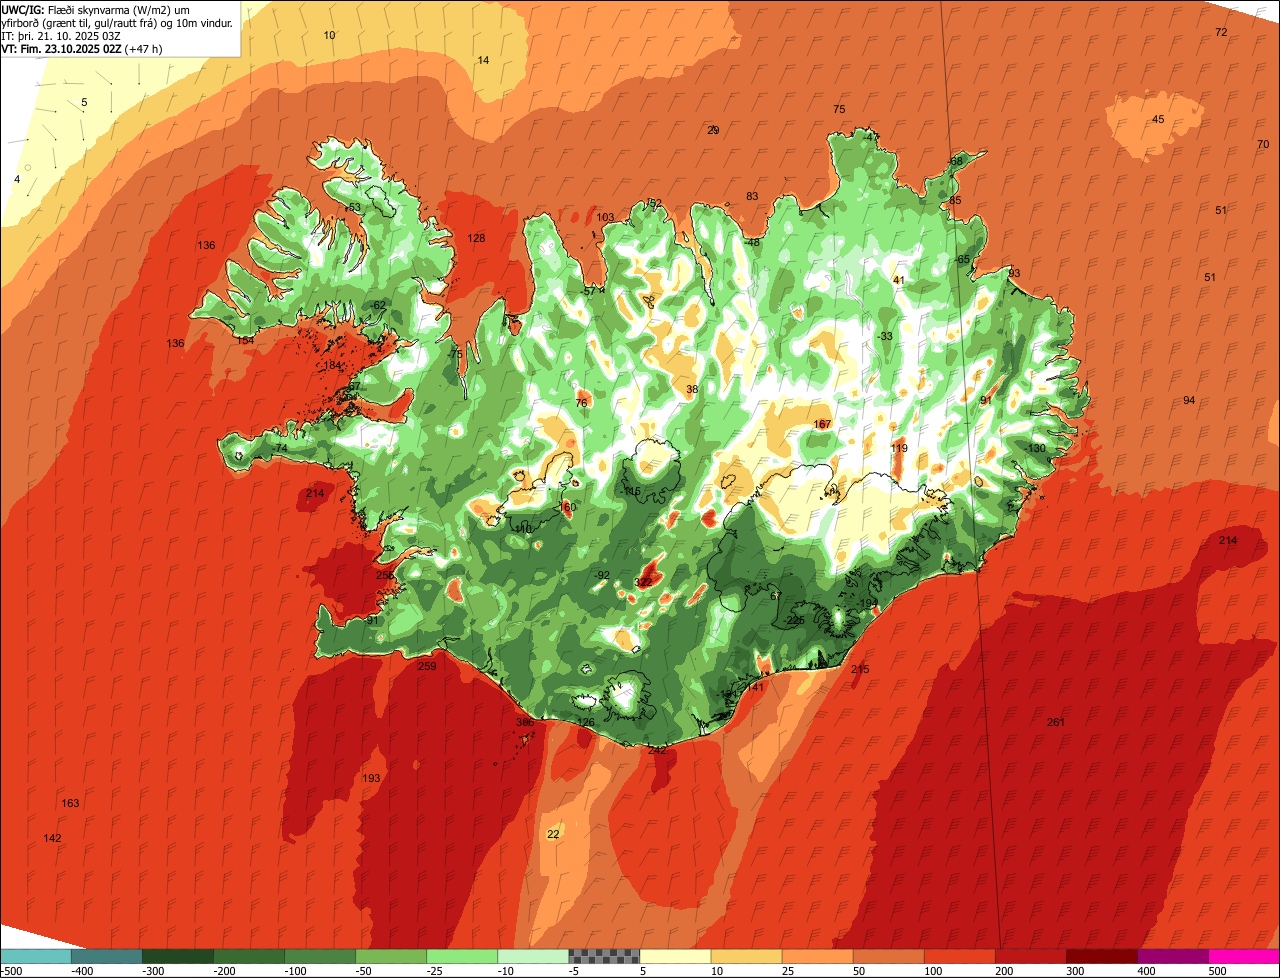Click the checkered -5 to 5 legend swatch
Viewport: 1280px width, 978px height.
coord(604,956)
